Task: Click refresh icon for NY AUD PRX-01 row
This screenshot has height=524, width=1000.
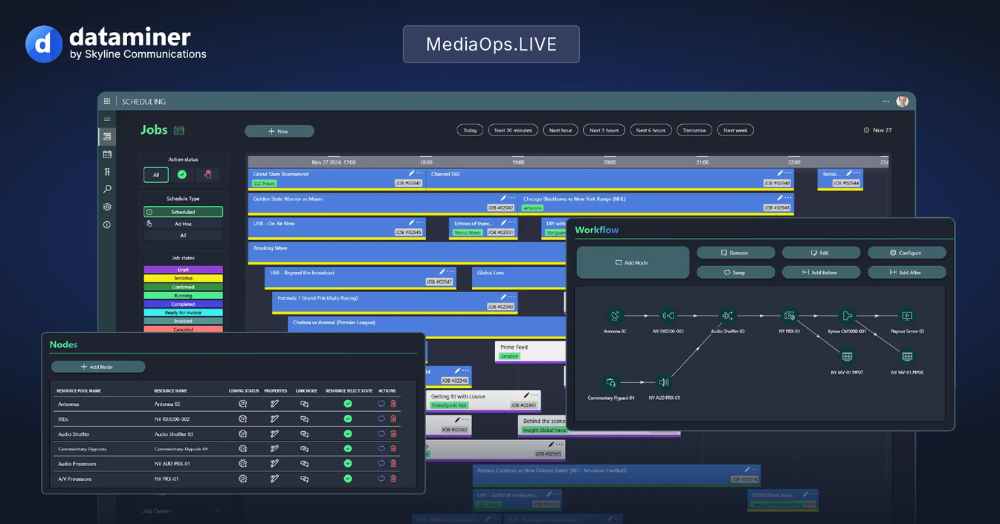Action: [x=380, y=464]
